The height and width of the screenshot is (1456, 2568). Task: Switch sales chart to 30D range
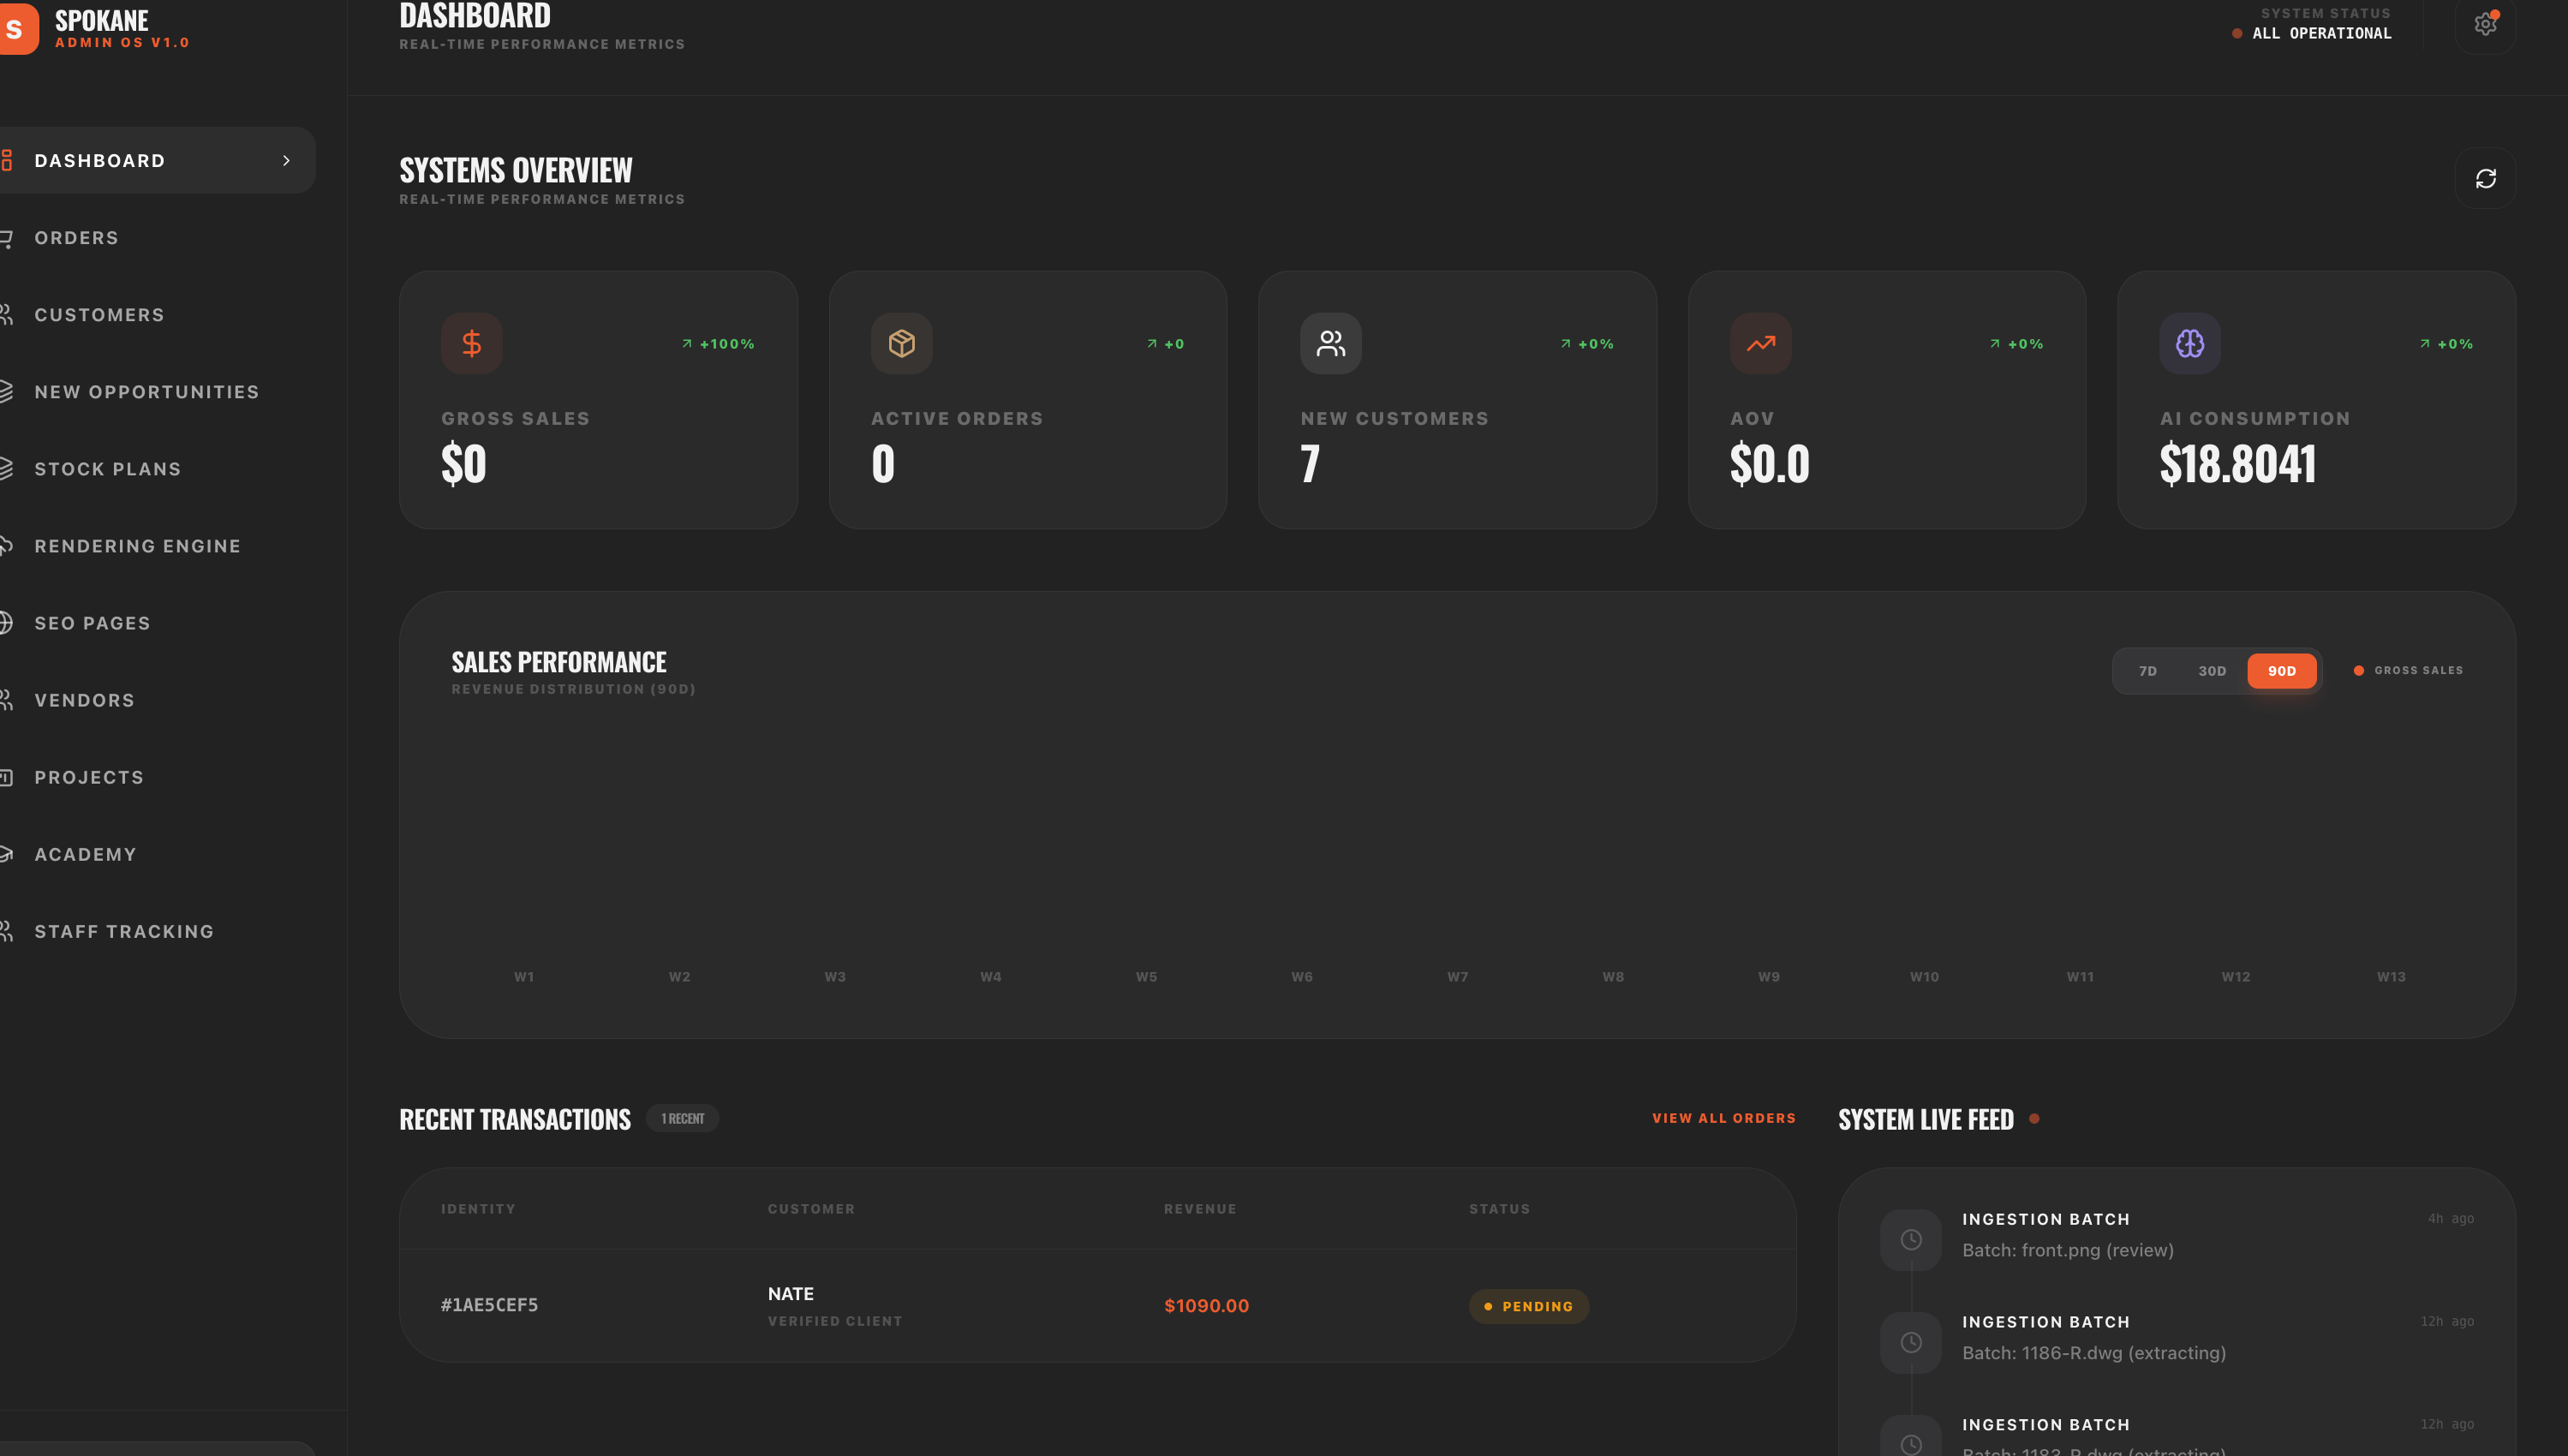click(x=2212, y=671)
